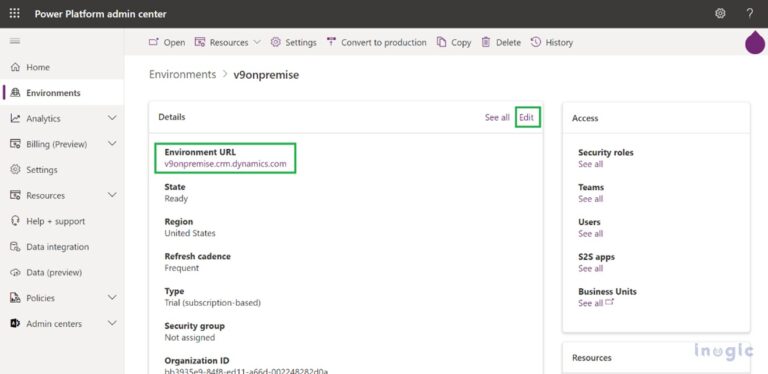This screenshot has width=768, height=374.
Task: Click the Data (preview) cloud icon
Action: 16,272
